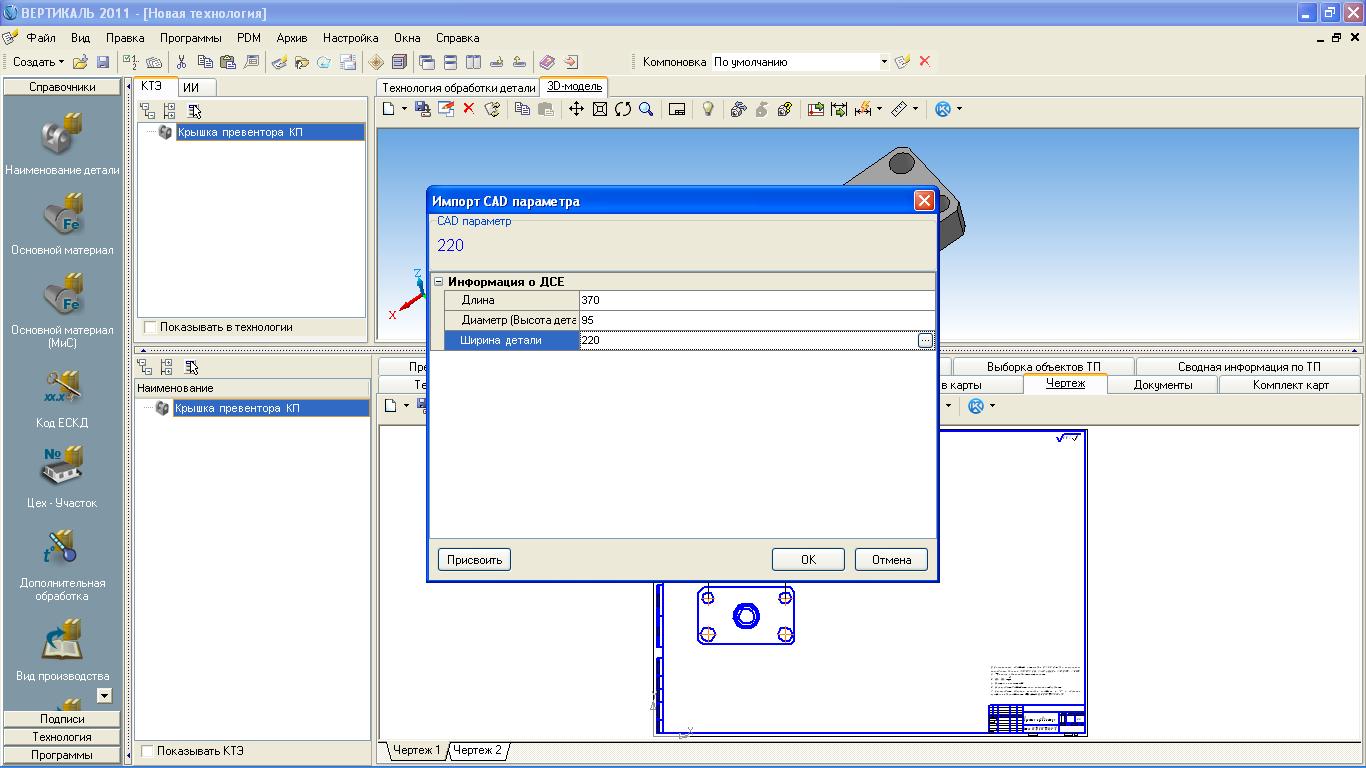1366x768 pixels.
Task: Open the Подписи sidebar section
Action: click(x=62, y=719)
